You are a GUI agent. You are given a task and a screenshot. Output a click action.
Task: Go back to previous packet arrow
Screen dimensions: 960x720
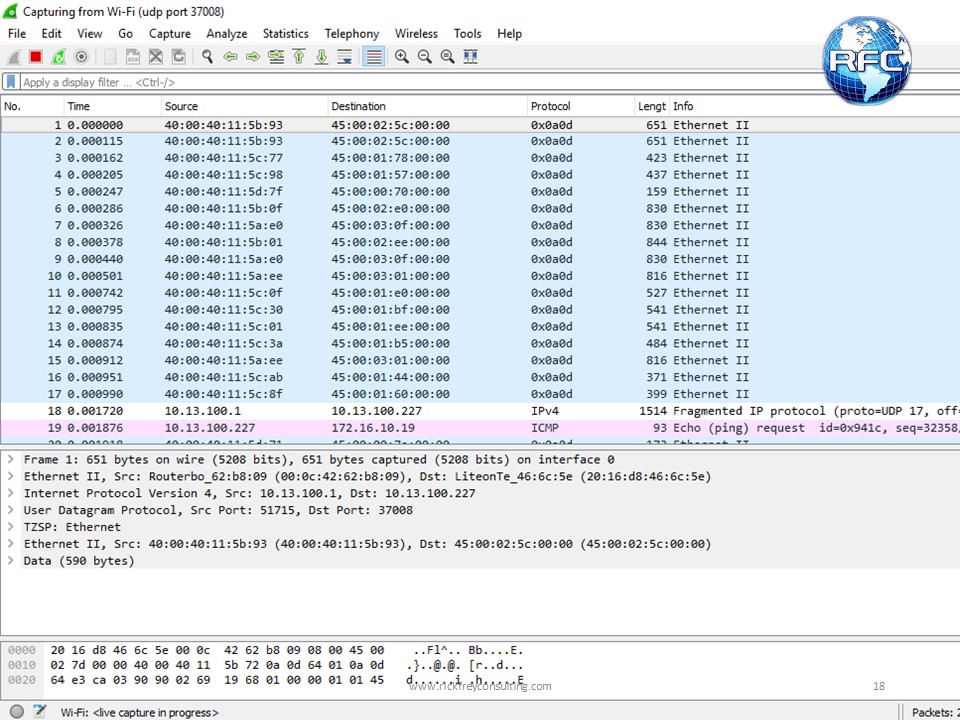click(x=230, y=57)
